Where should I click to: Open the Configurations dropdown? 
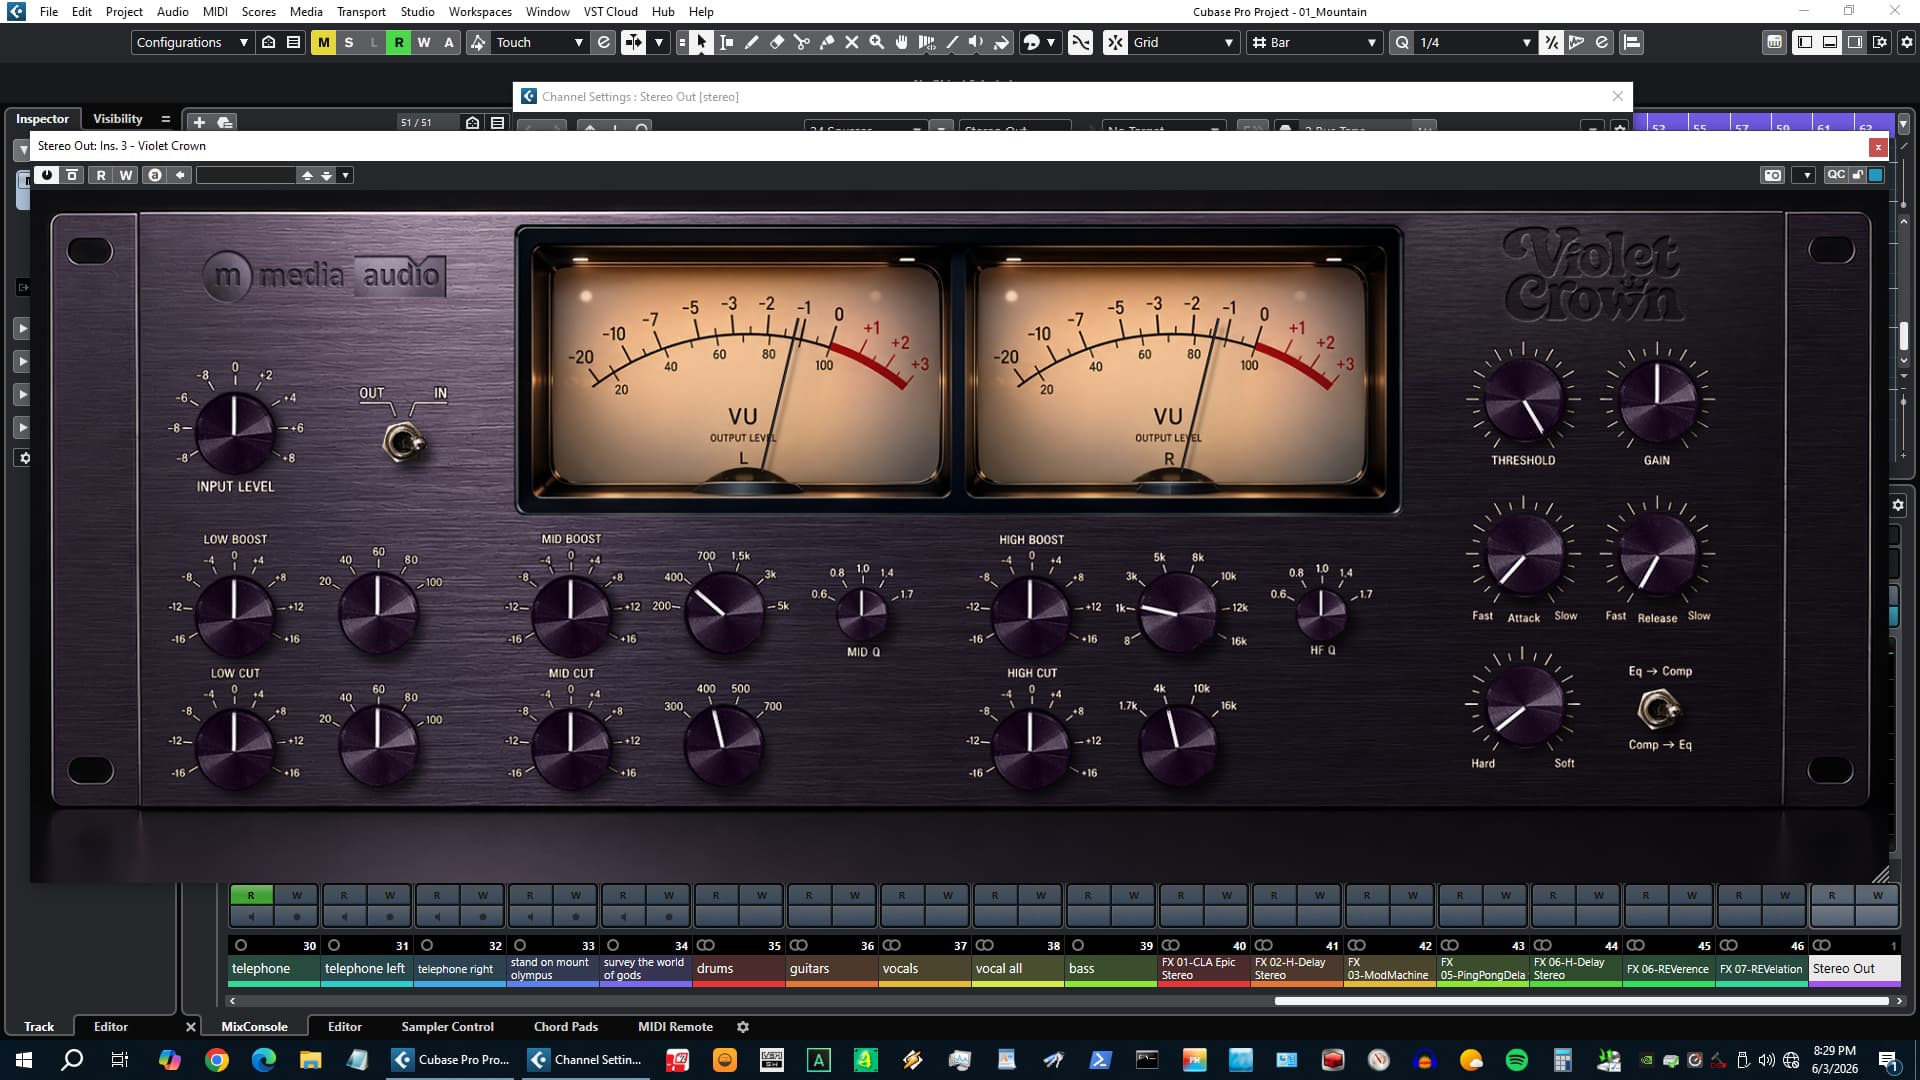pyautogui.click(x=191, y=42)
